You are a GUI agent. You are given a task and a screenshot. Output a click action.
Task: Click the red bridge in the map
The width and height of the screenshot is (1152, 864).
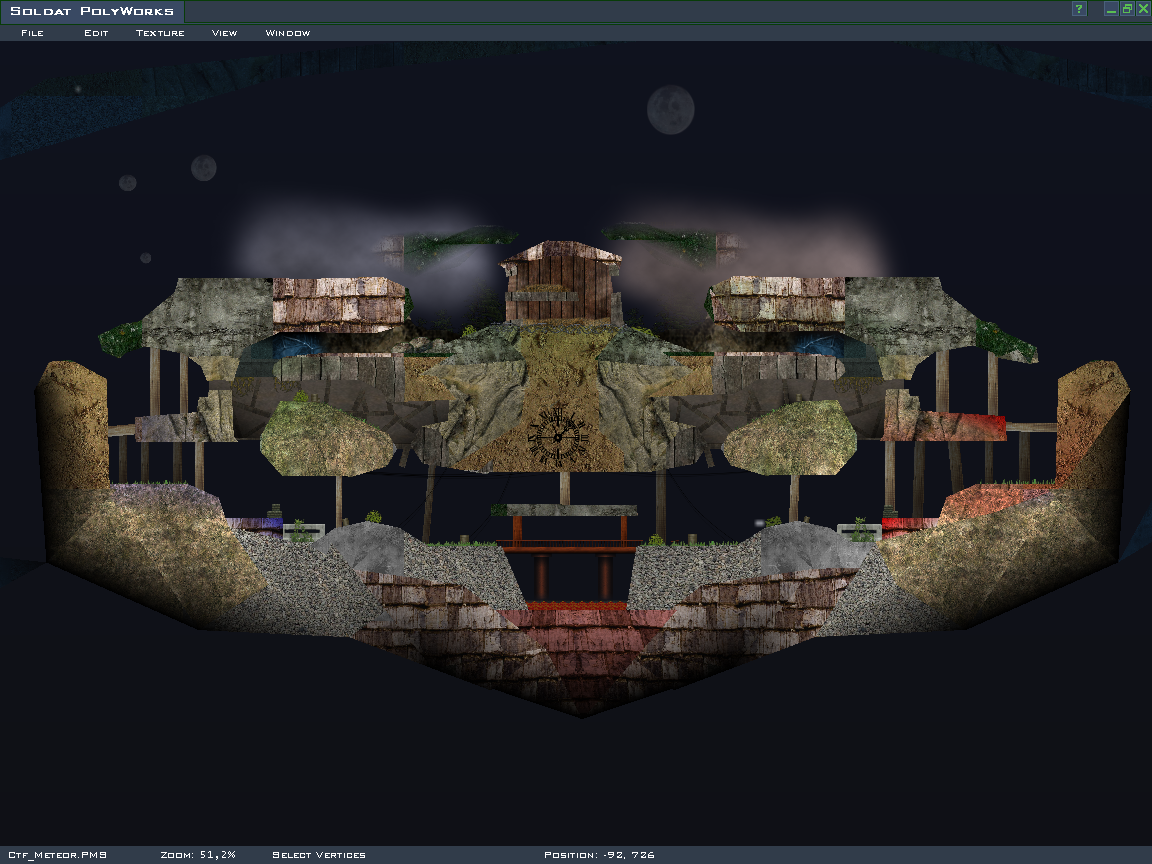point(570,547)
